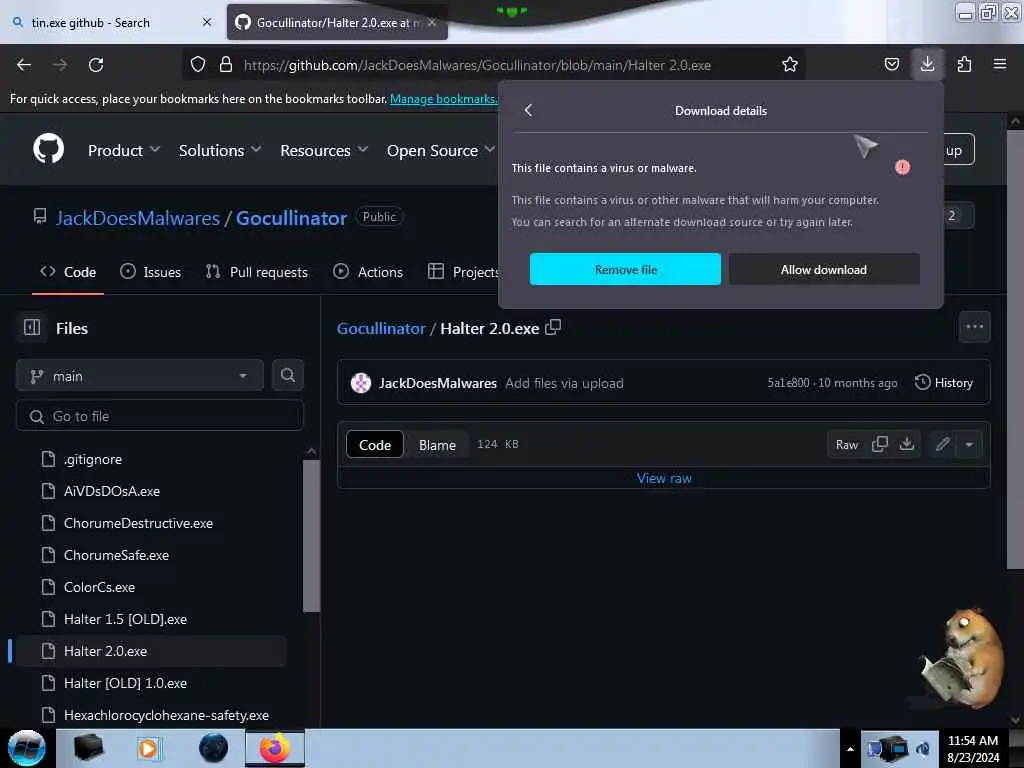Image resolution: width=1024 pixels, height=768 pixels.
Task: Open Halter 1.5 [OLD].exe in file tree
Action: pos(125,619)
